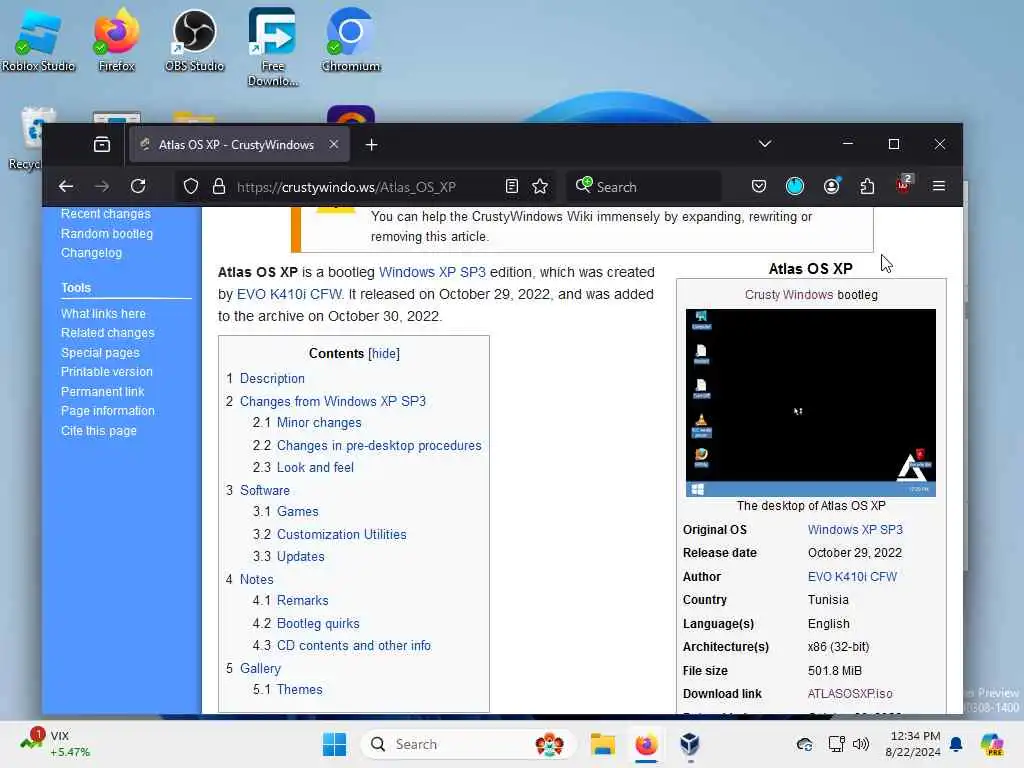Open the Printable version link
1024x768 pixels.
[x=106, y=372]
